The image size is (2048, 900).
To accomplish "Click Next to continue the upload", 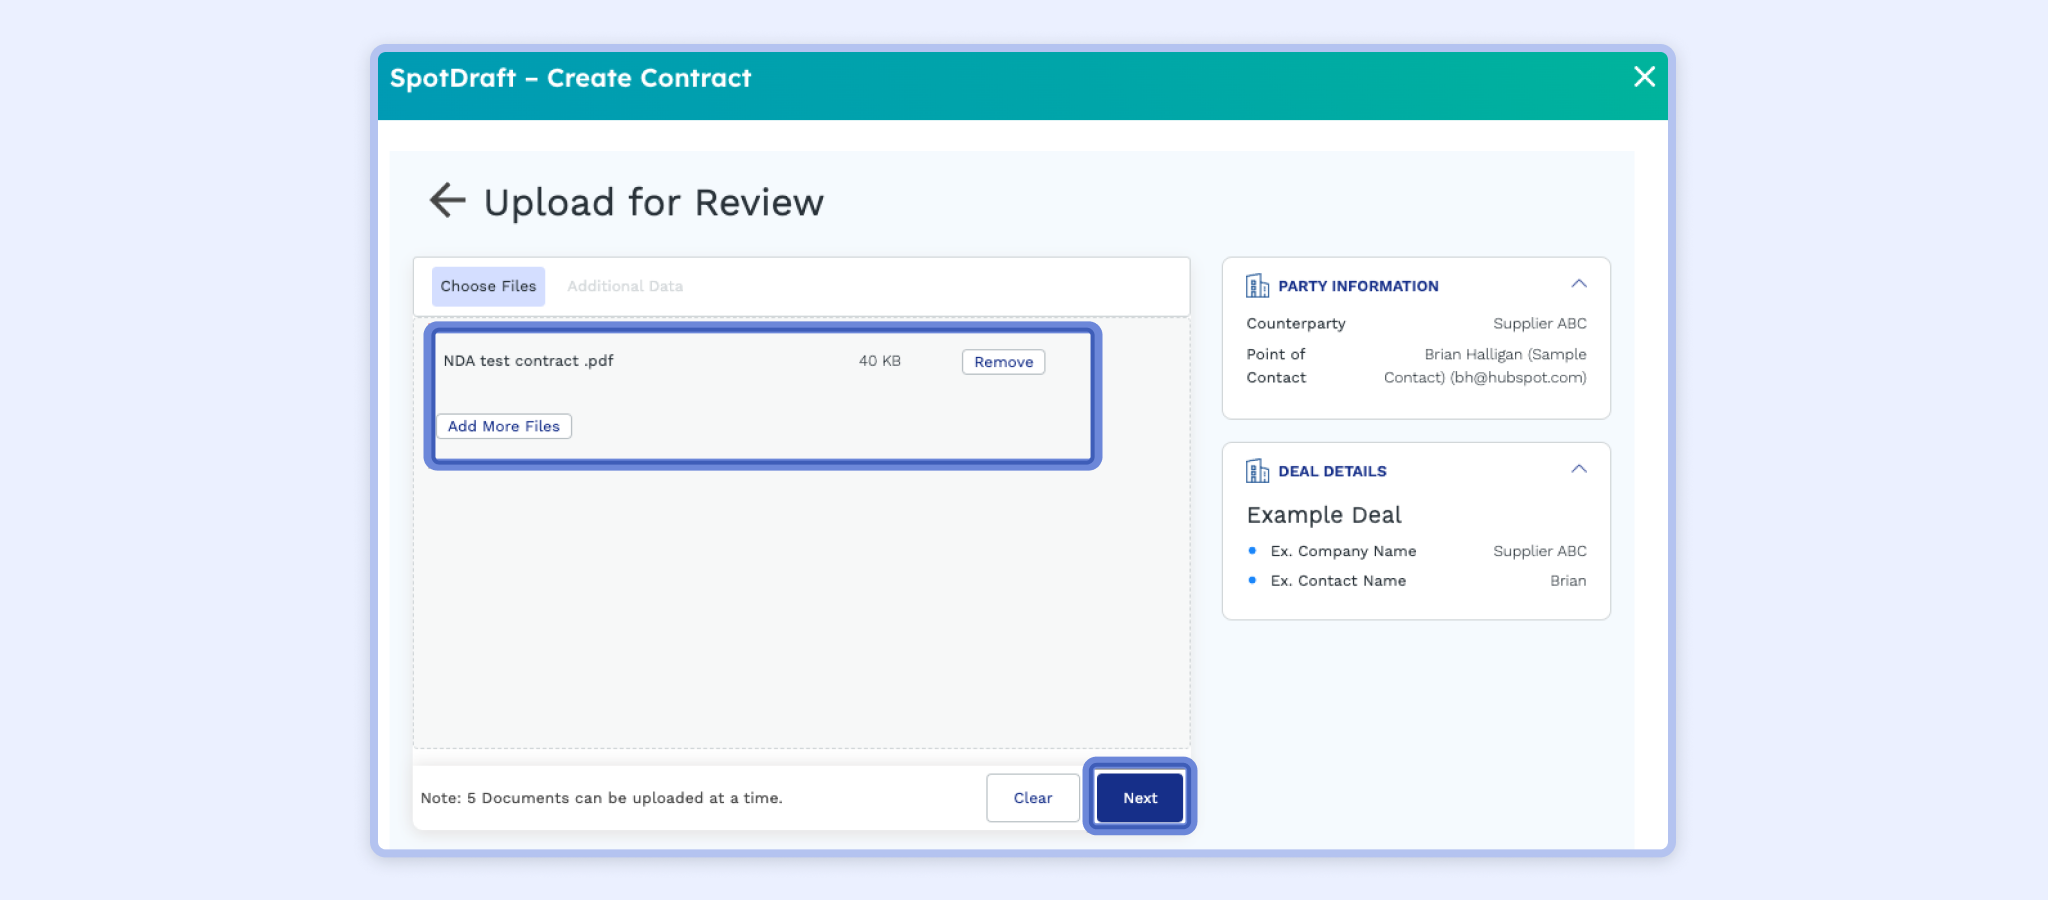I will click(x=1139, y=797).
